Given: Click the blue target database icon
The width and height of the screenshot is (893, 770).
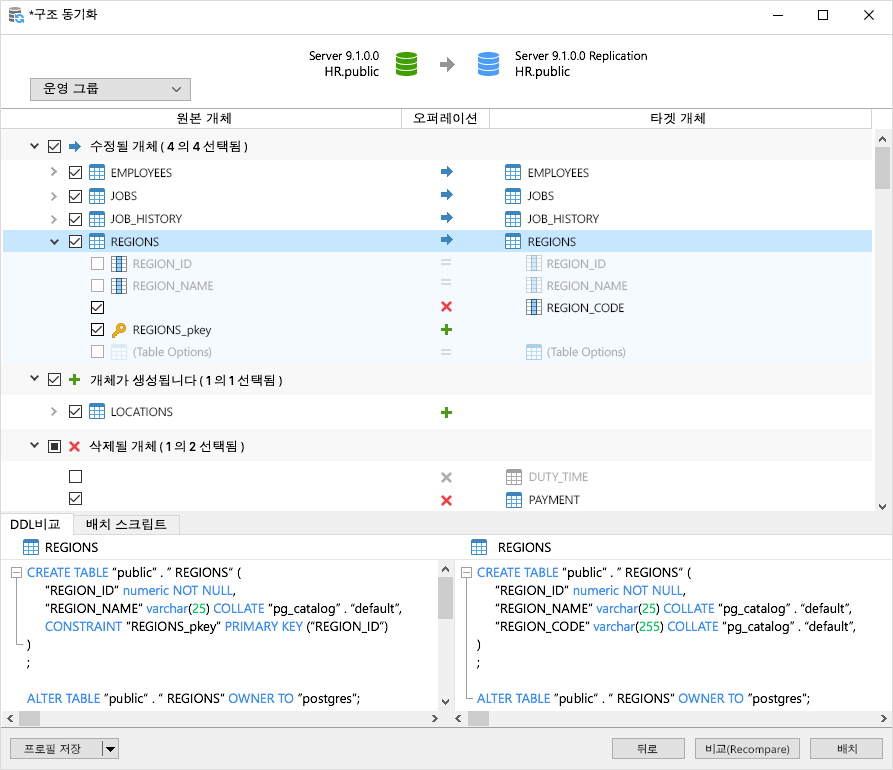Looking at the screenshot, I should [x=488, y=64].
